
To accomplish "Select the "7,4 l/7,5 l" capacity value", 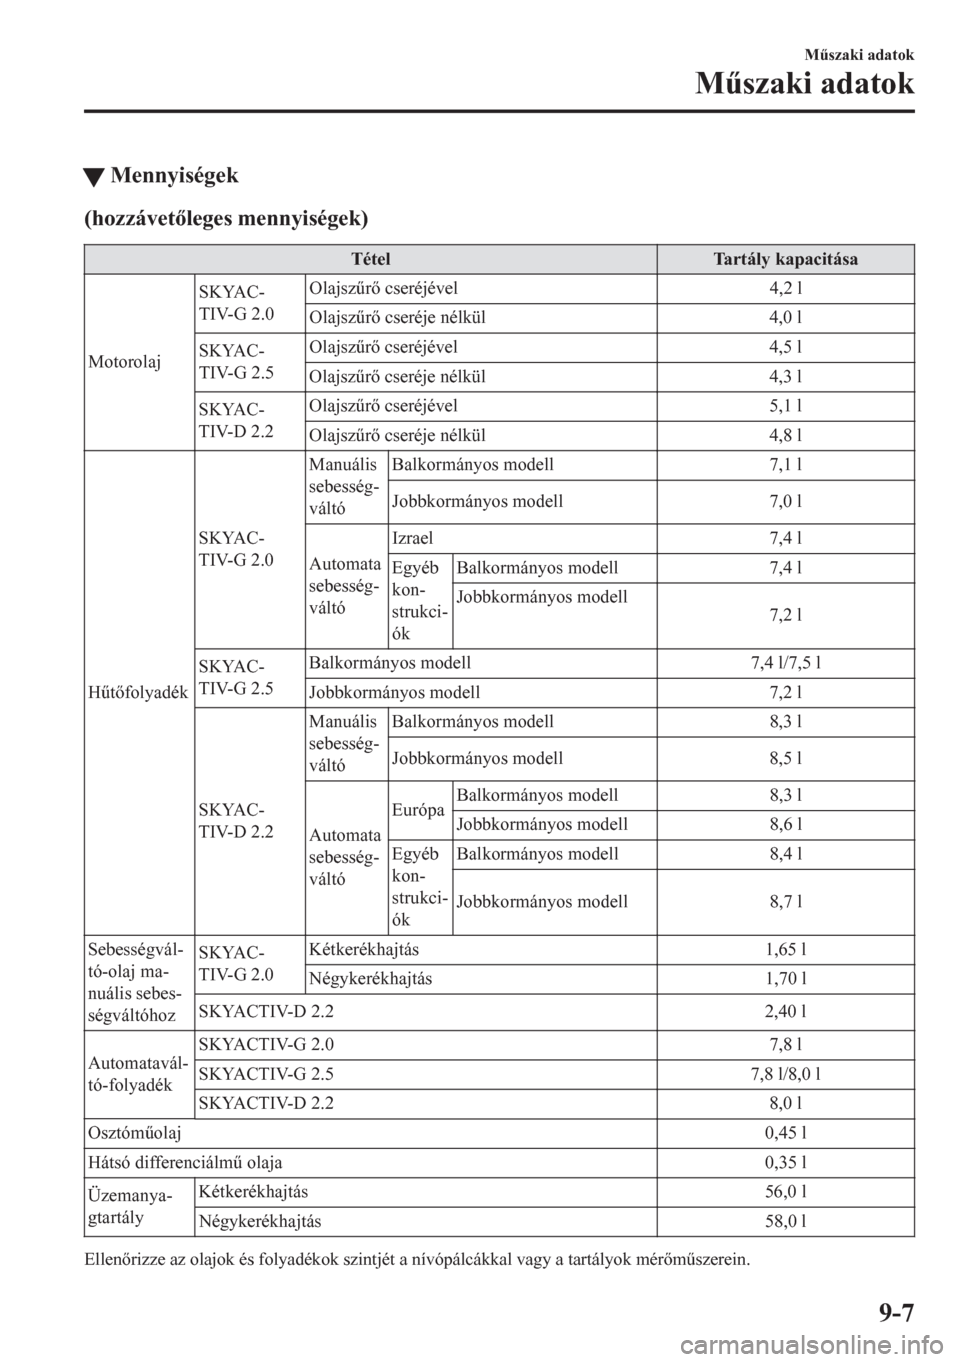I will pyautogui.click(x=786, y=662).
